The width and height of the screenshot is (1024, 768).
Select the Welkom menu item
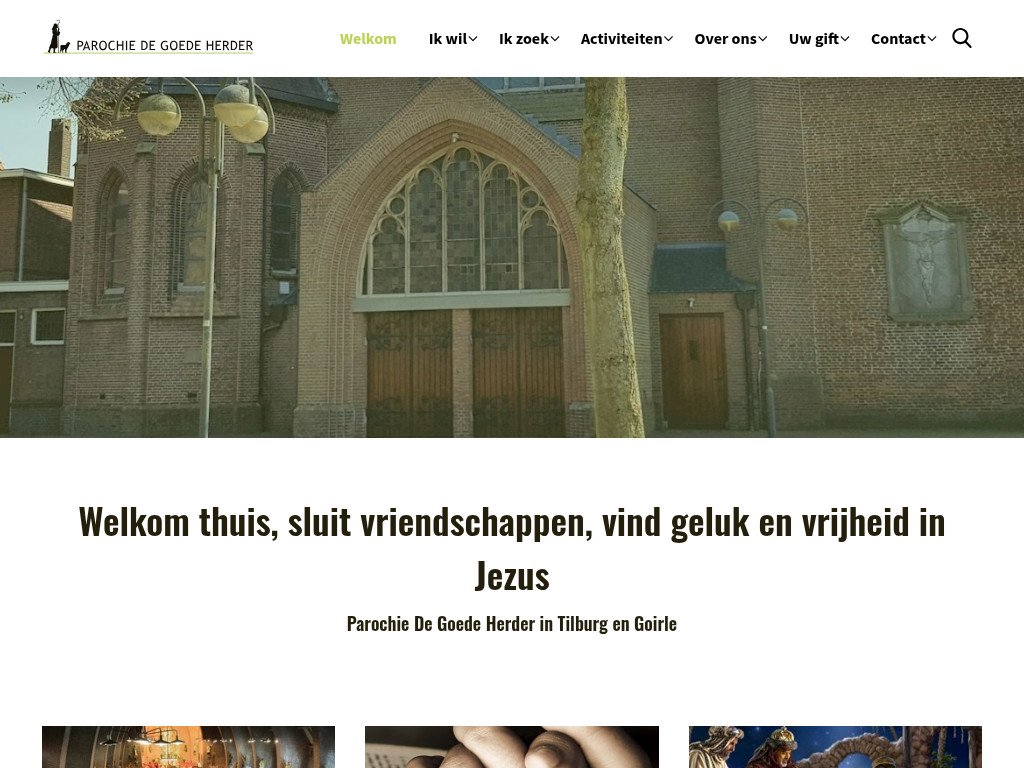click(368, 39)
